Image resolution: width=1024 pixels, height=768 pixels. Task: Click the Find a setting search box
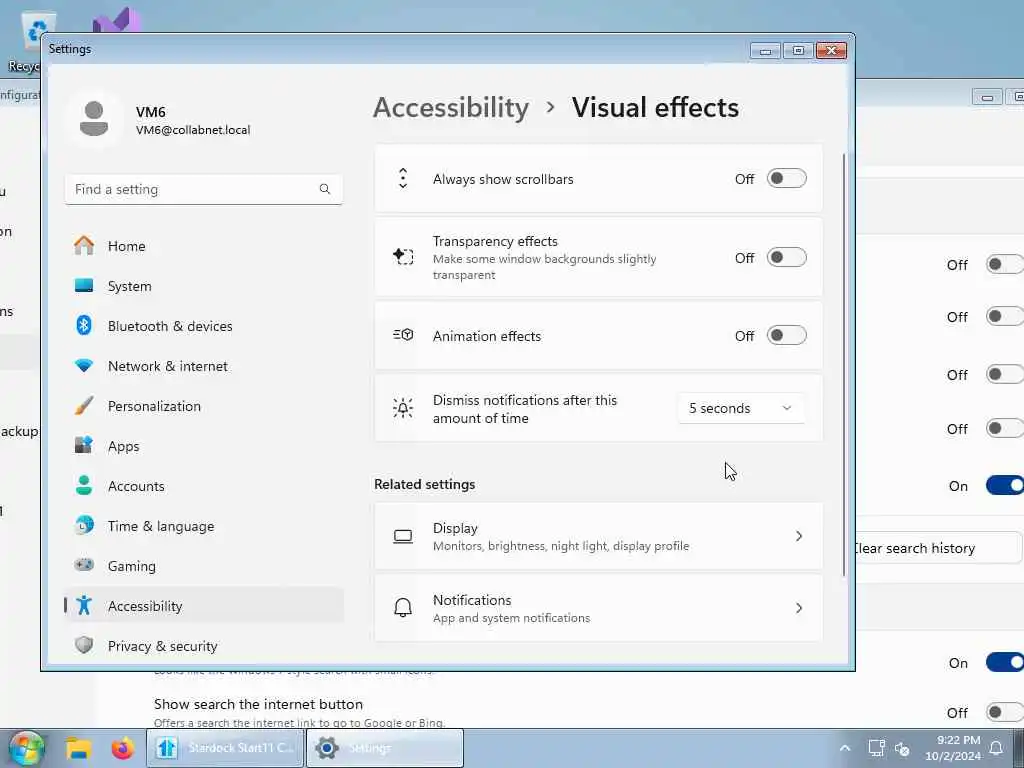(204, 189)
